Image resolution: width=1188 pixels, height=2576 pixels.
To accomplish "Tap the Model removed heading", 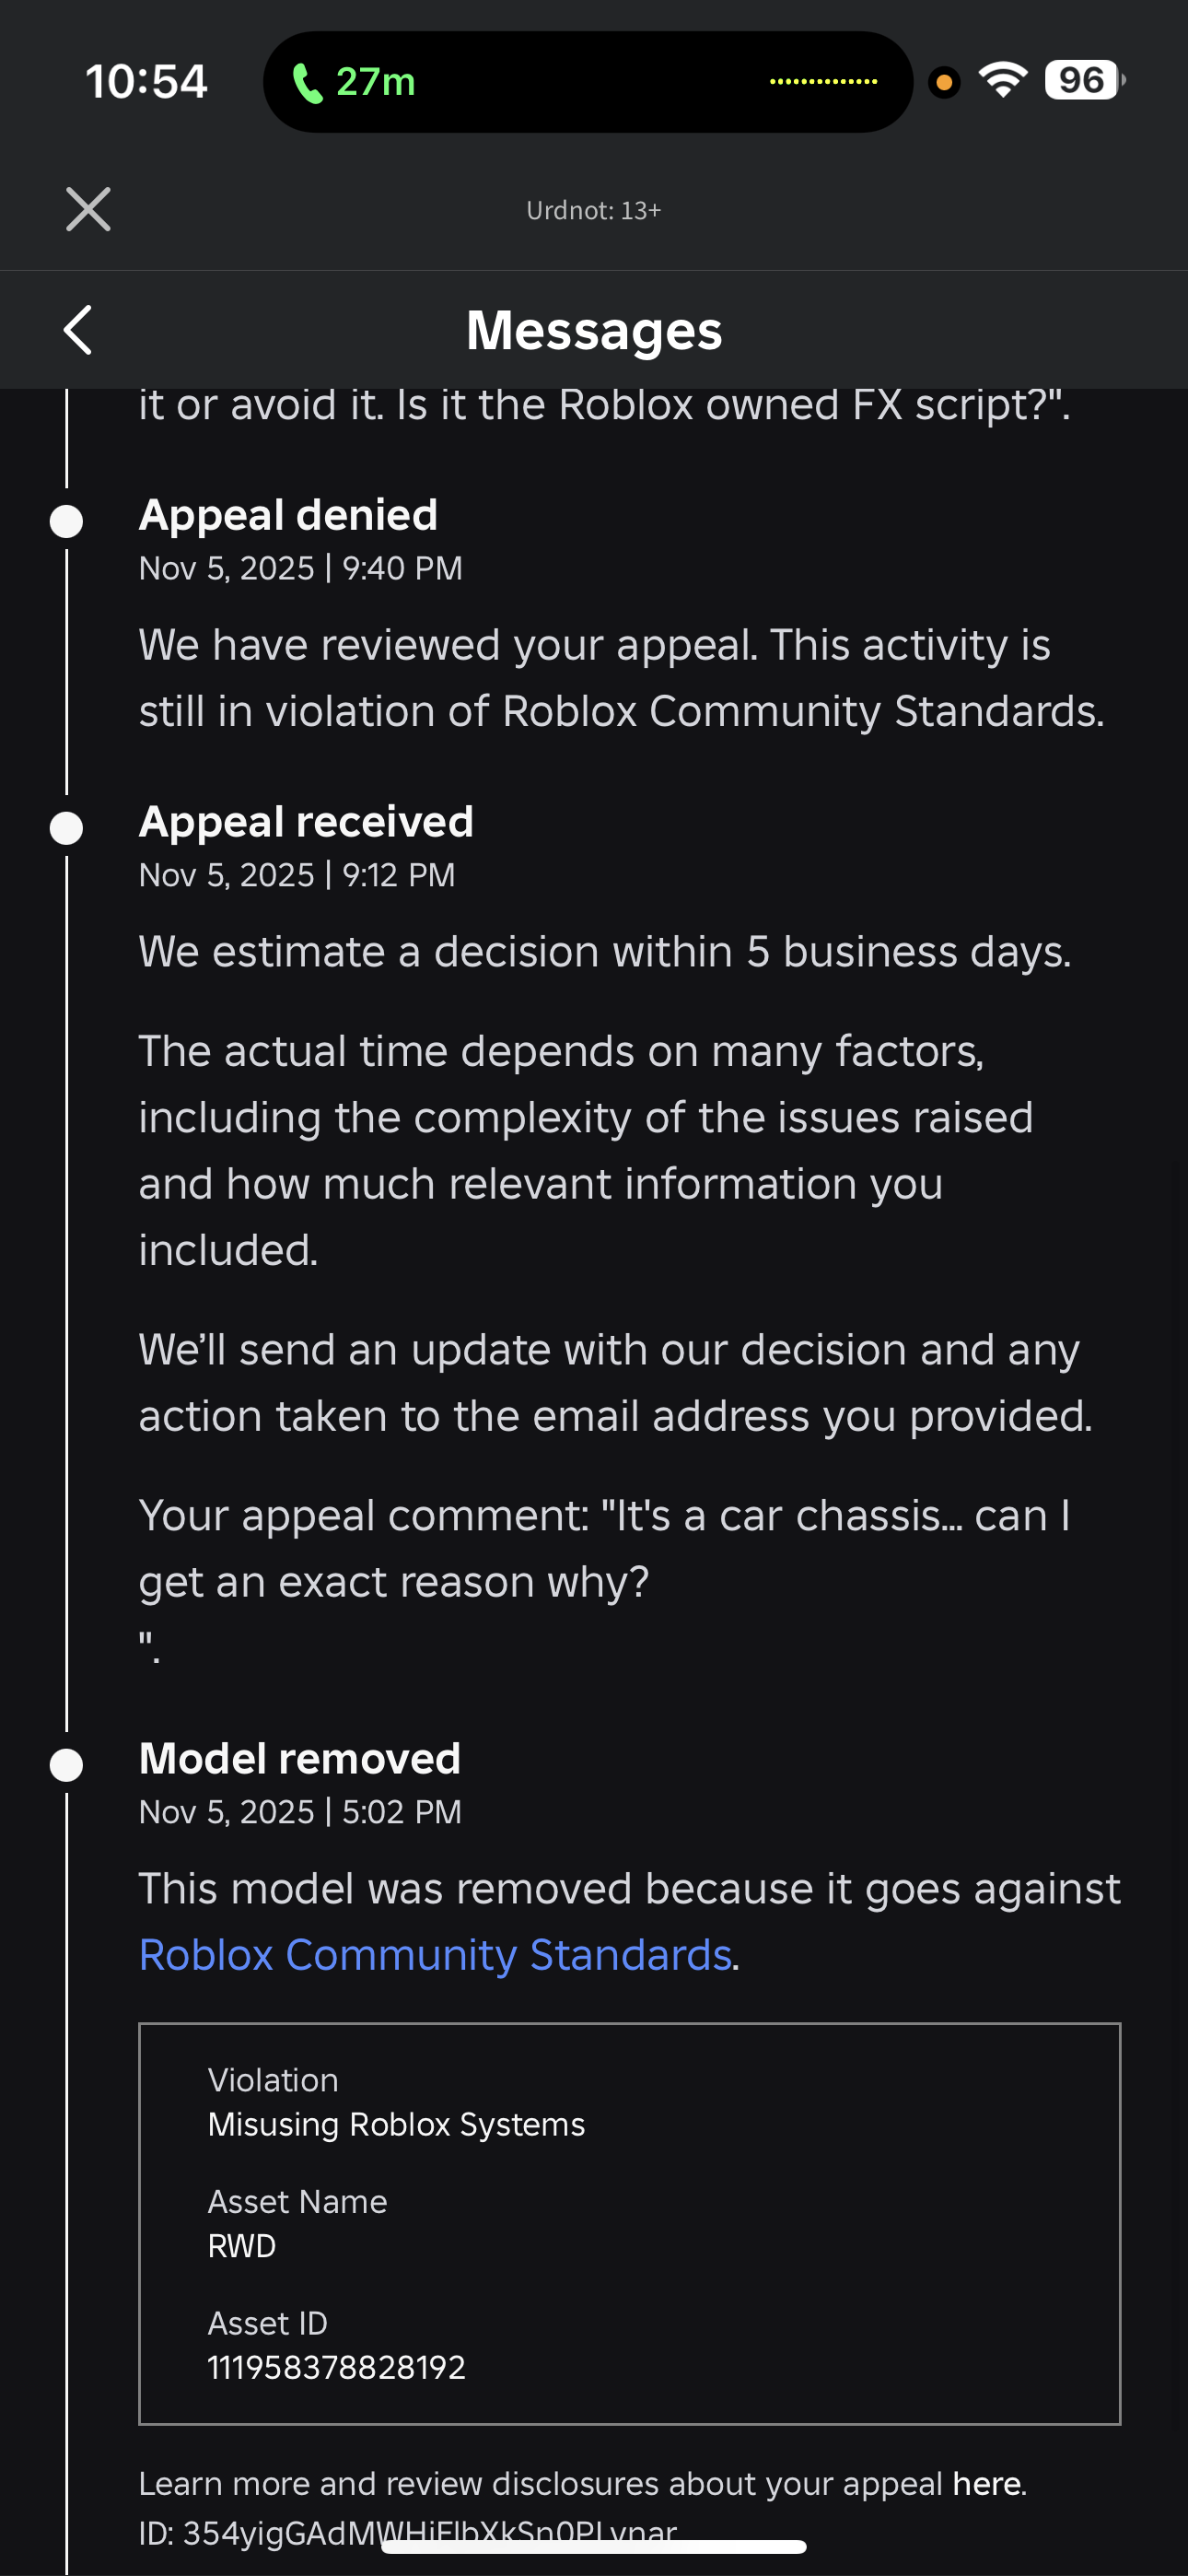I will click(x=299, y=1759).
